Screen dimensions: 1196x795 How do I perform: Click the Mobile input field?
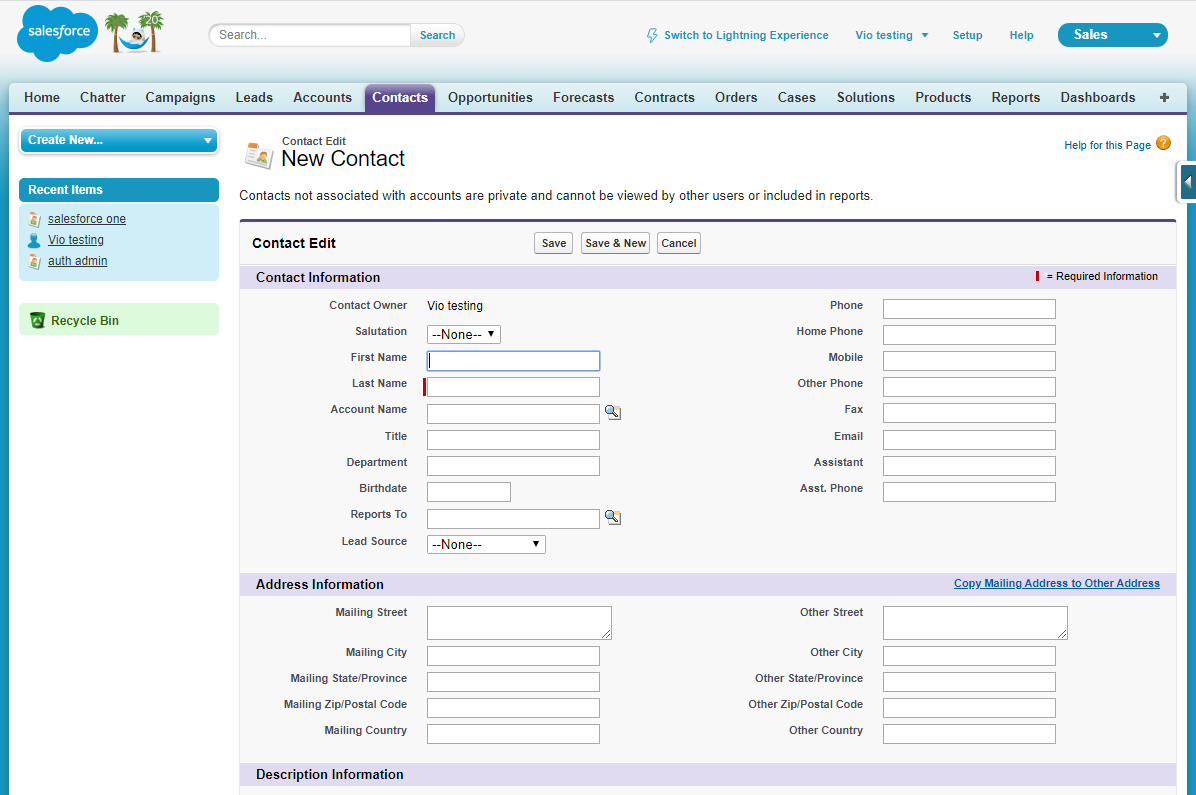click(x=969, y=361)
